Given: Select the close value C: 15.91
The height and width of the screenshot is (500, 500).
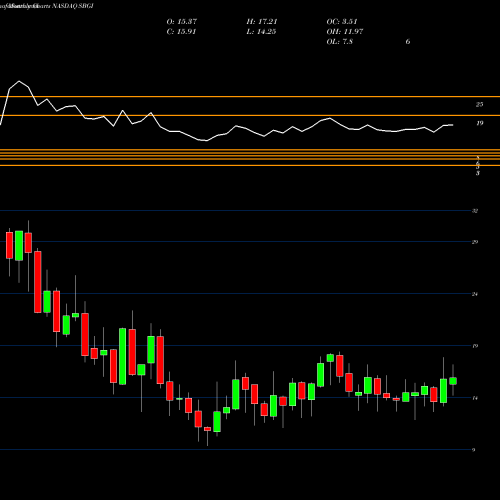Looking at the screenshot, I should tap(181, 32).
